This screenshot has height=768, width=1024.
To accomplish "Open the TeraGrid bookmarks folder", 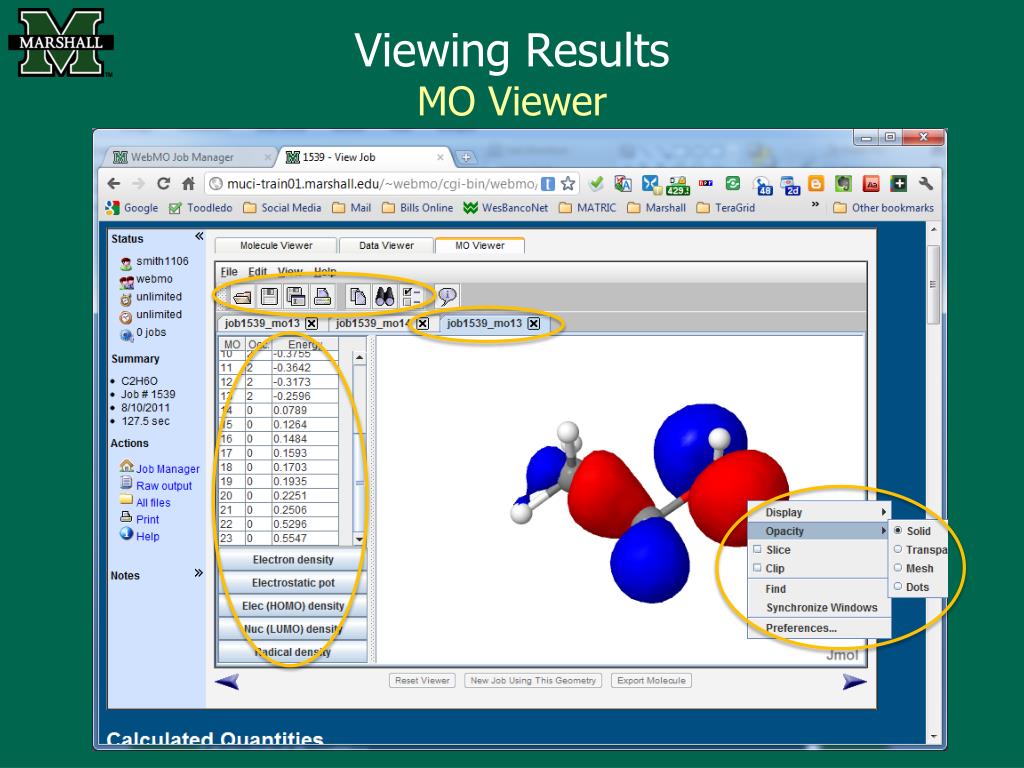I will 726,208.
